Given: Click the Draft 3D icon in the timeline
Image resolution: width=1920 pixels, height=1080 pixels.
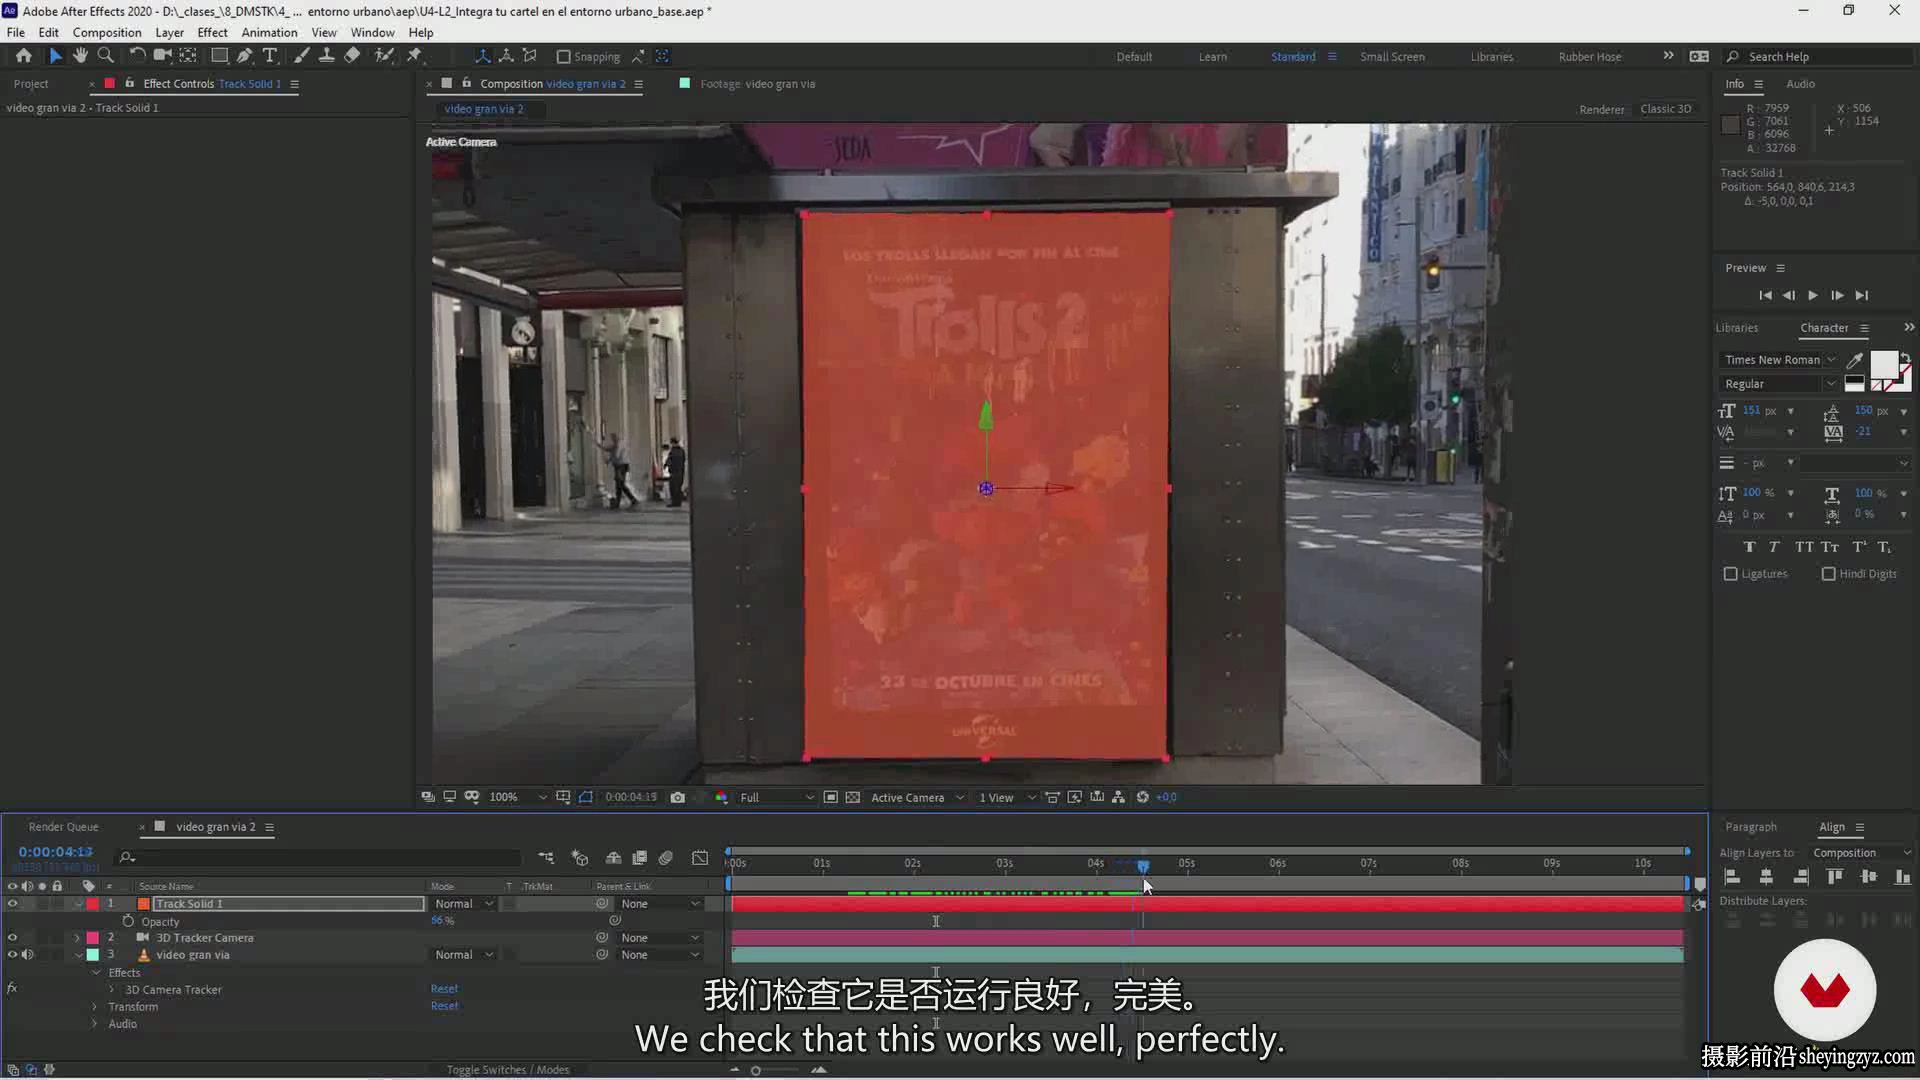Looking at the screenshot, I should [579, 858].
